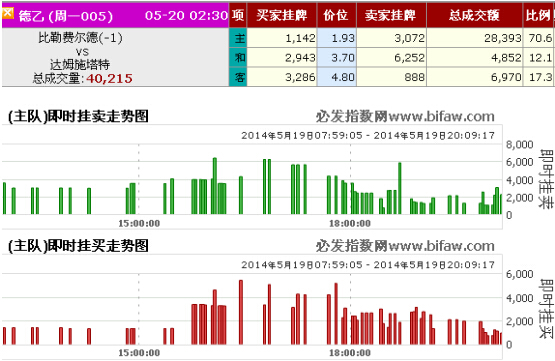Screen dimensions: 555x361
Task: Click the 达姆施塔特 team name
Action: coord(80,64)
